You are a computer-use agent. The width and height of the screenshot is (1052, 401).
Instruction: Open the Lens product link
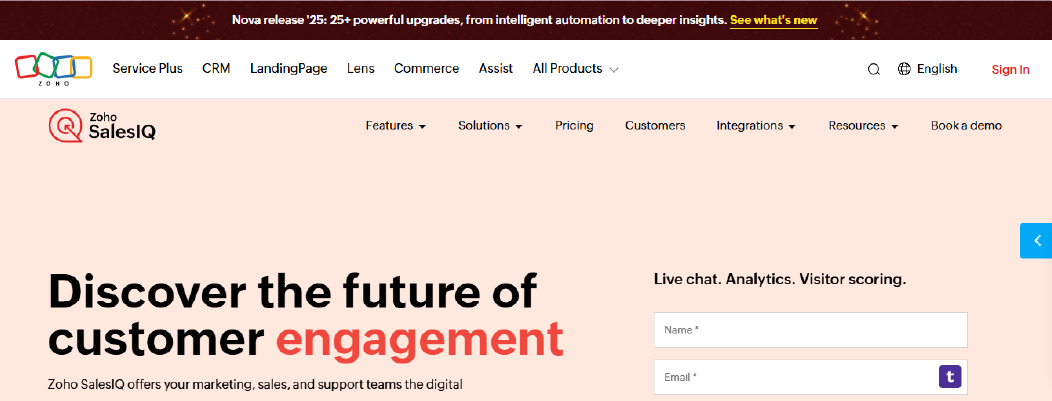[x=361, y=68]
